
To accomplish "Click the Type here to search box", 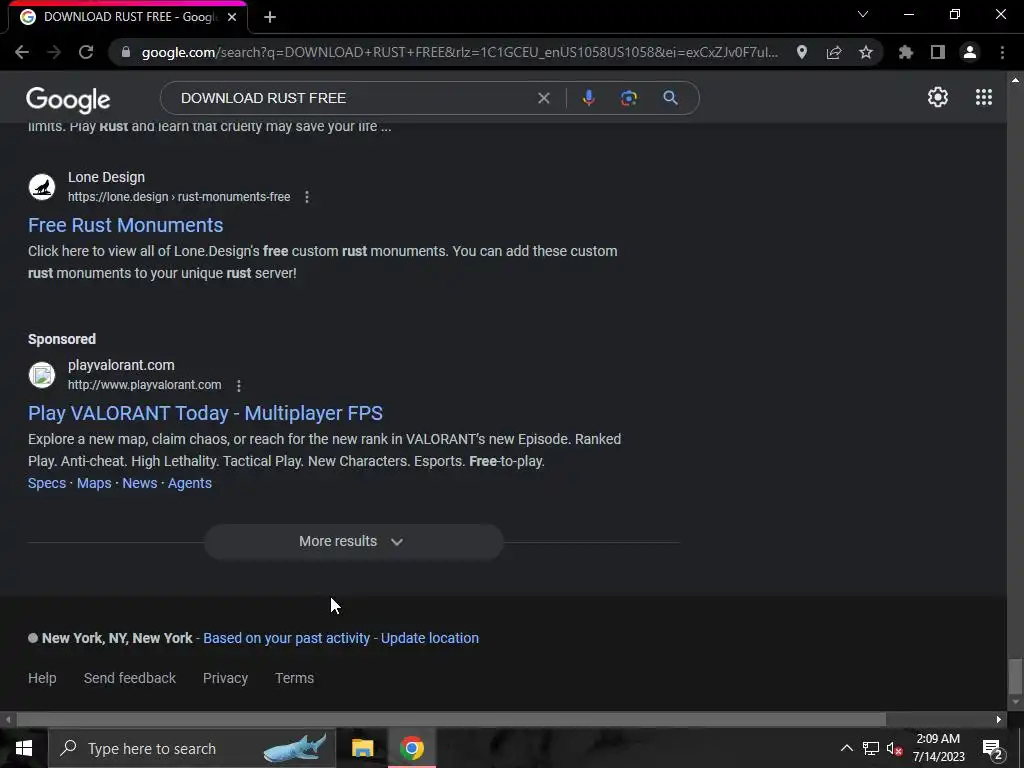I will (x=192, y=748).
